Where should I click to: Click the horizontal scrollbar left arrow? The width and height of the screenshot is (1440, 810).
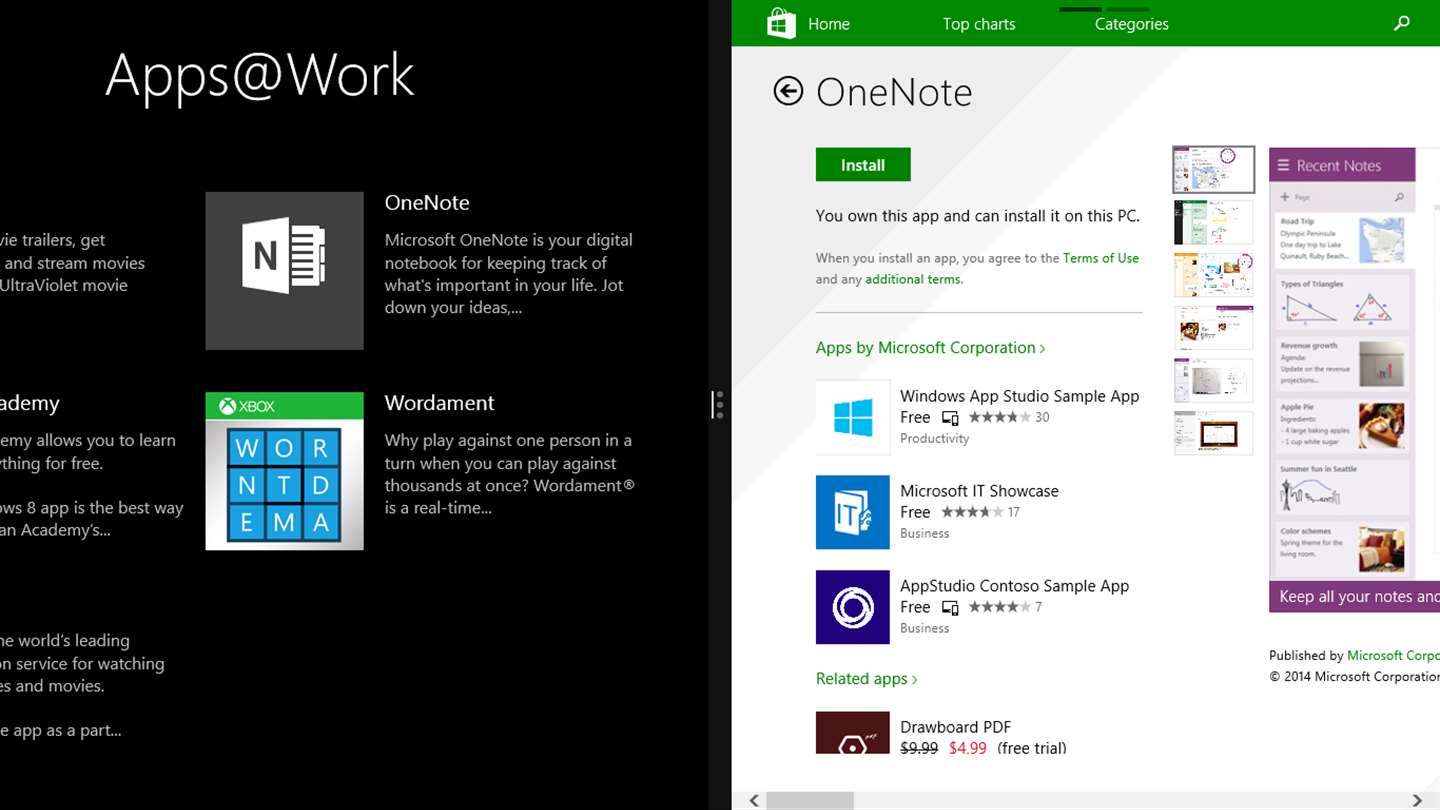754,800
